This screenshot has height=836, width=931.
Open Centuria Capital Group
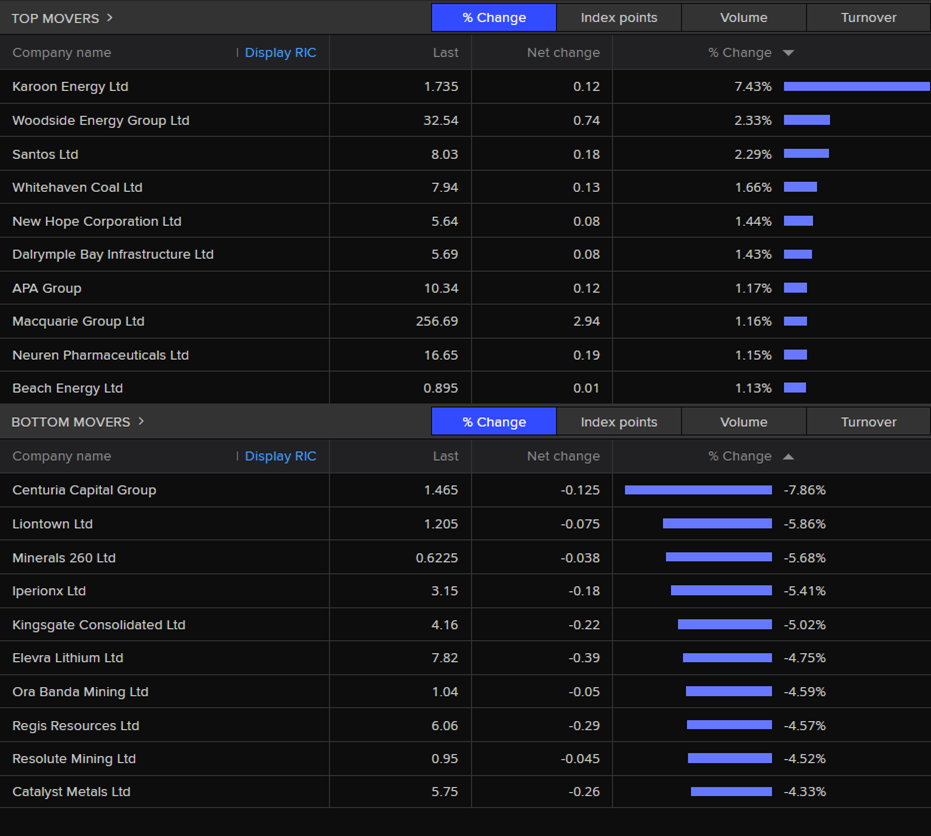tap(84, 490)
